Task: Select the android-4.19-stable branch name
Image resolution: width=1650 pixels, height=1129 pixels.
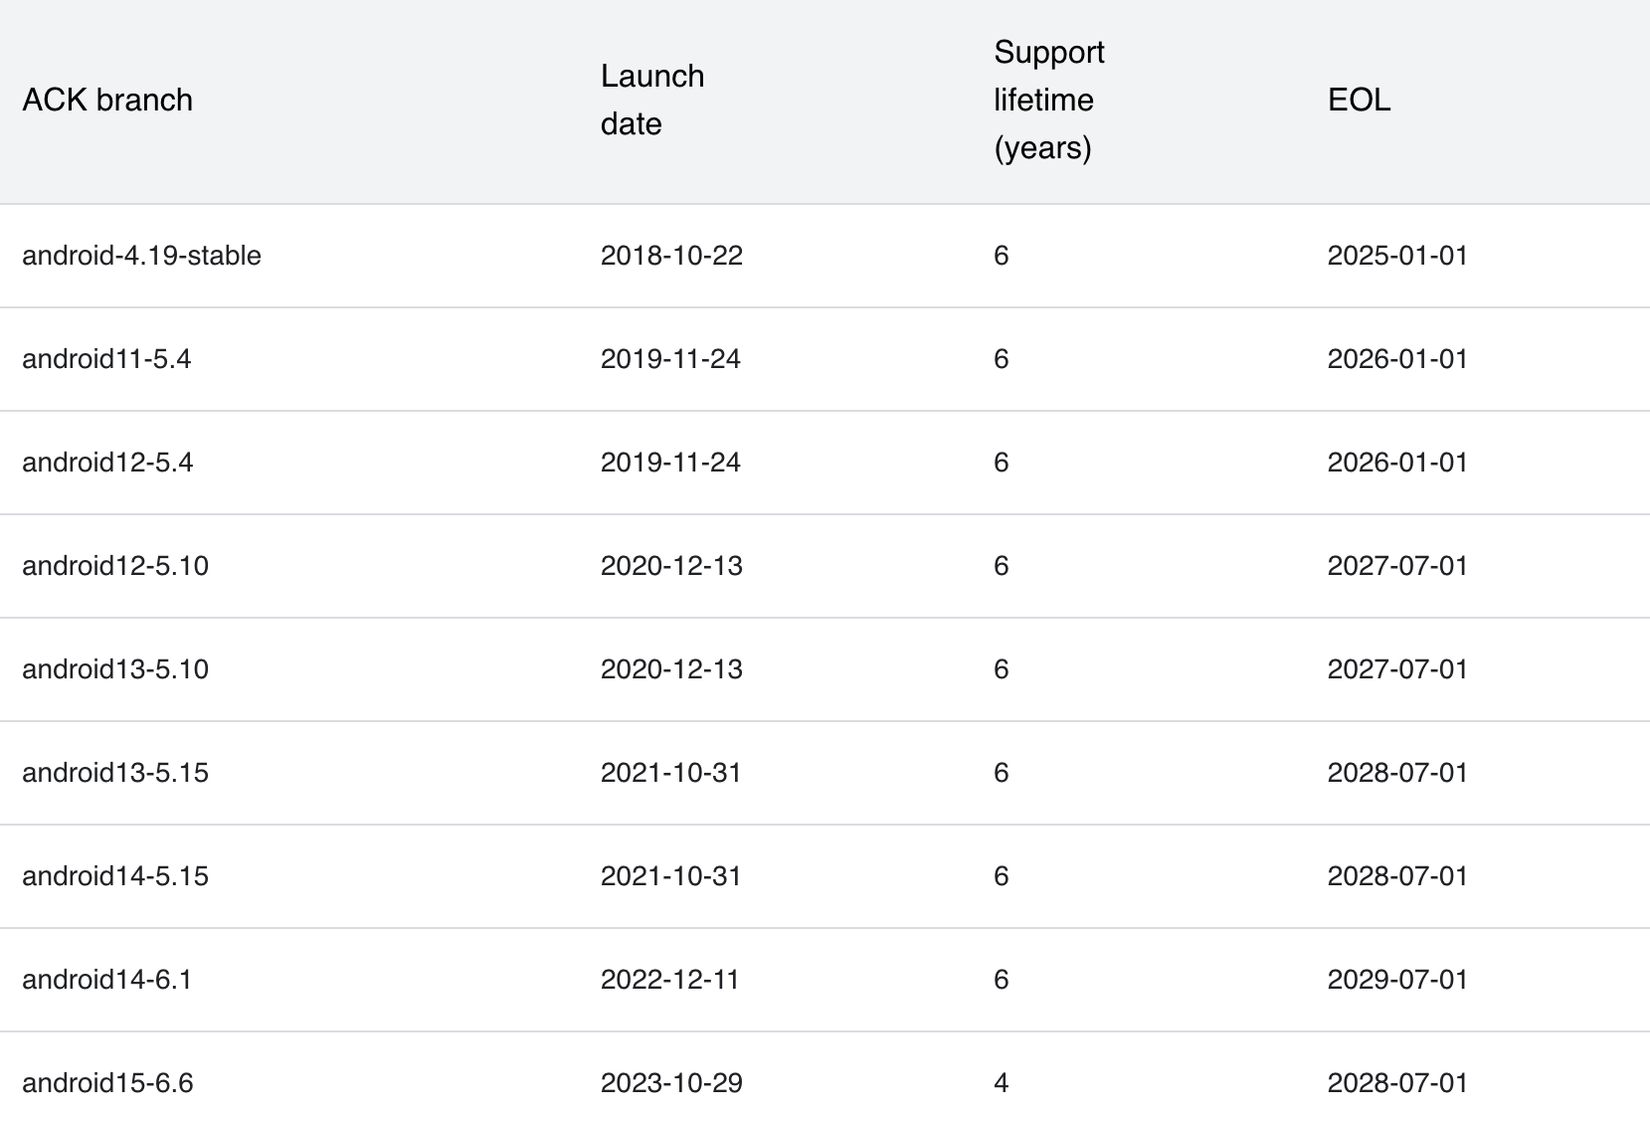Action: tap(141, 256)
